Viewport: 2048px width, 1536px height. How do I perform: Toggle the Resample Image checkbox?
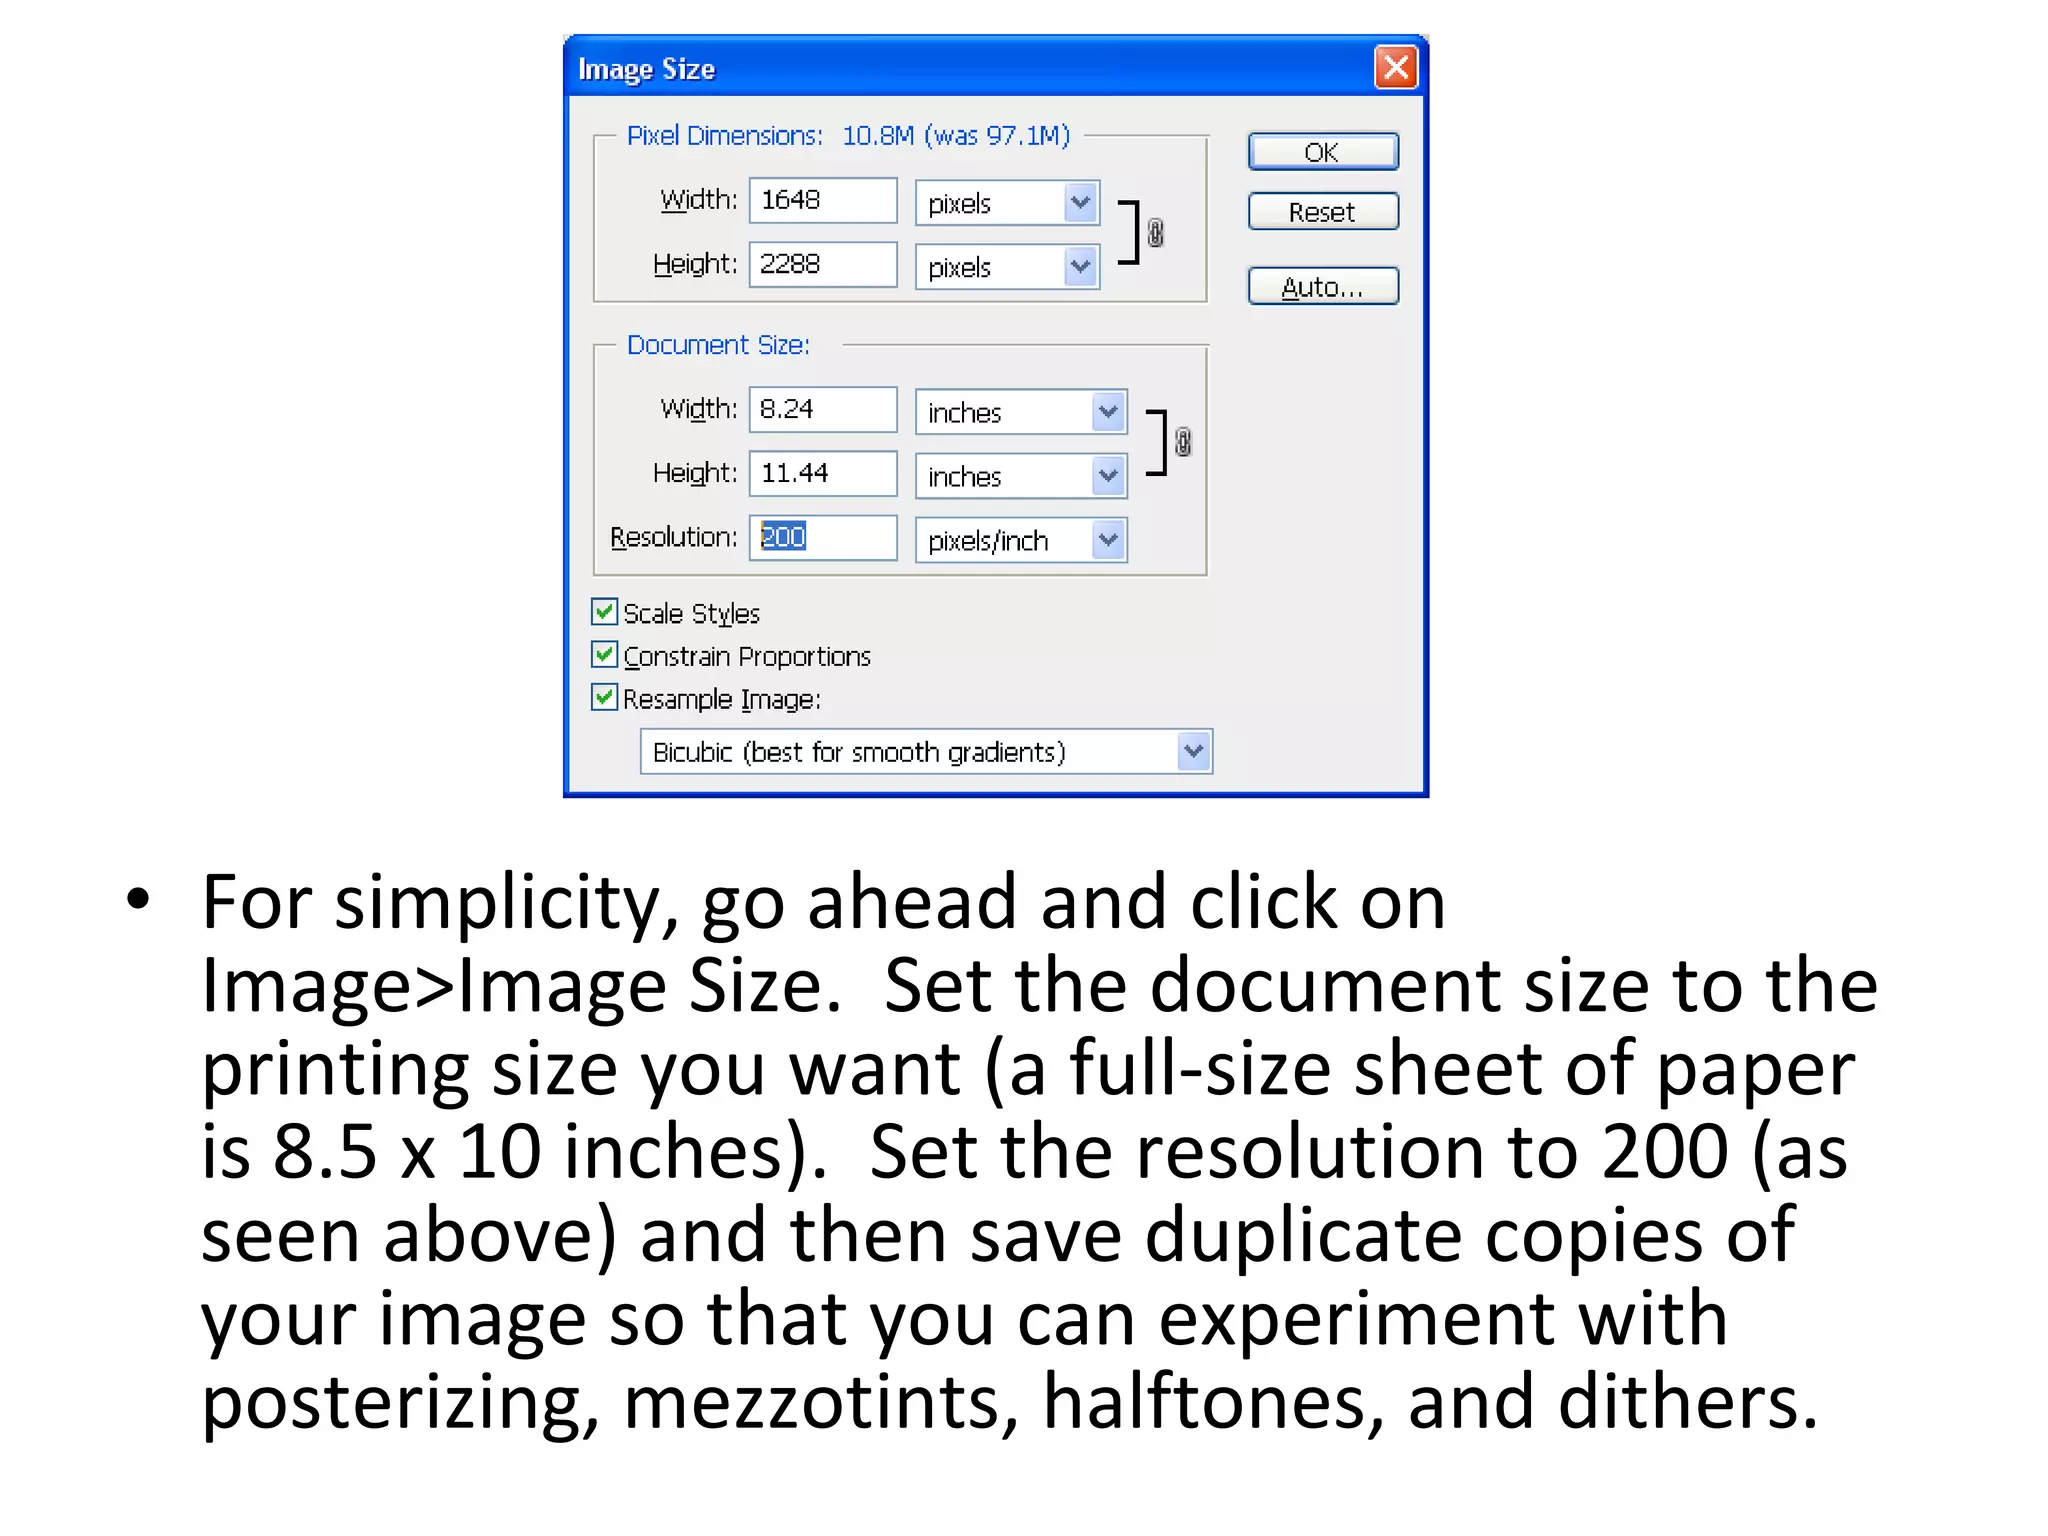click(604, 697)
